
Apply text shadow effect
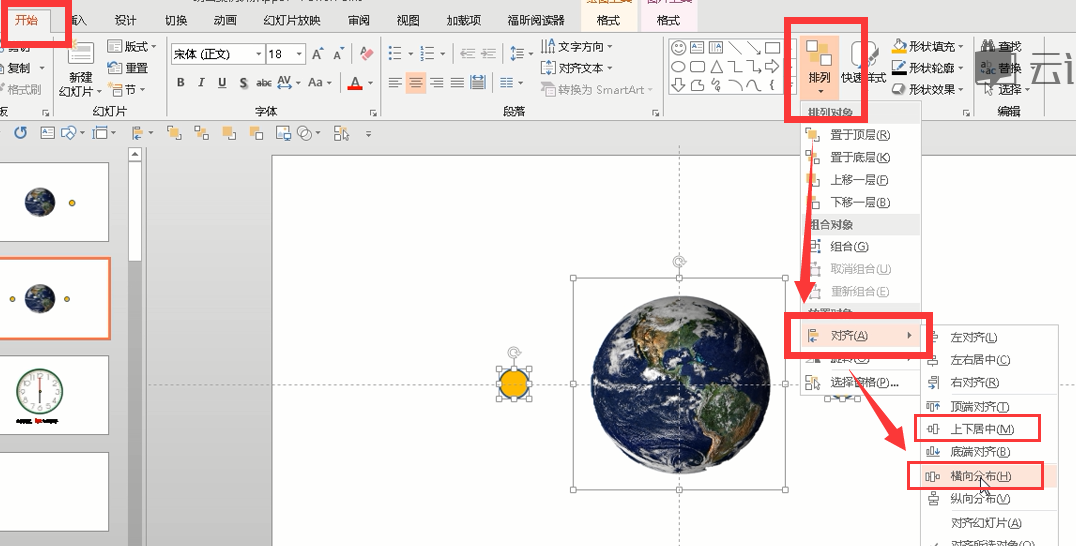tap(243, 83)
